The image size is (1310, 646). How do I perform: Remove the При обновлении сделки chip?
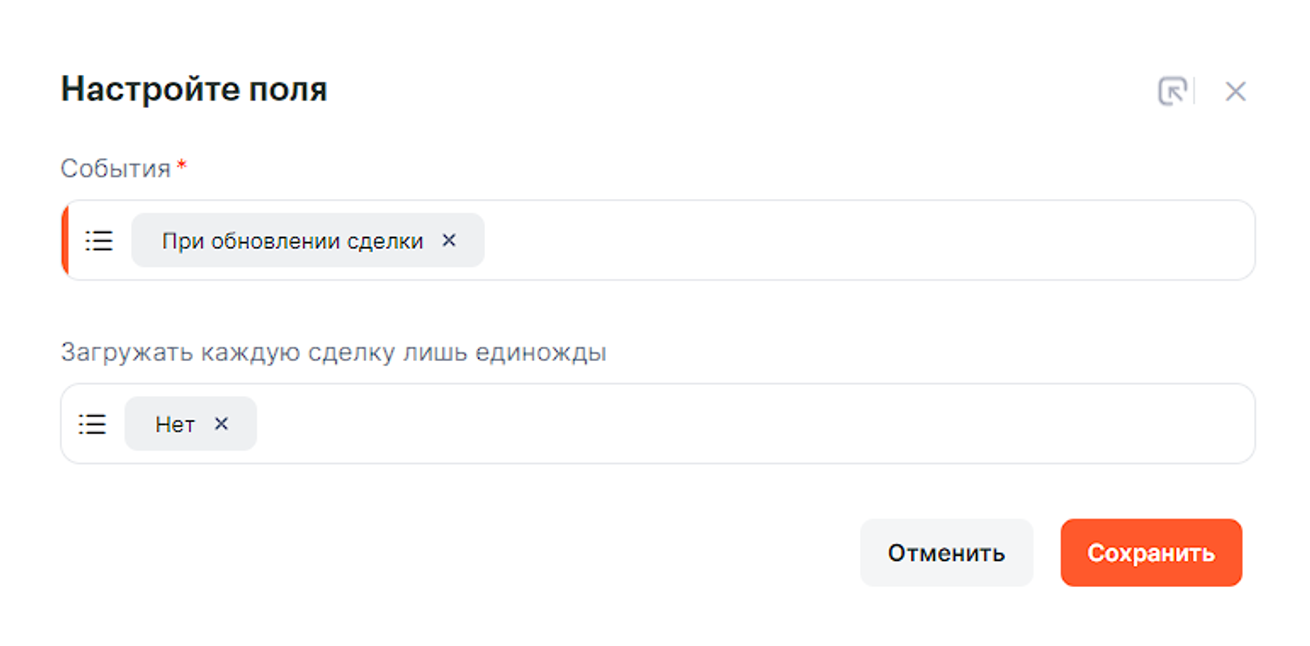tap(449, 240)
